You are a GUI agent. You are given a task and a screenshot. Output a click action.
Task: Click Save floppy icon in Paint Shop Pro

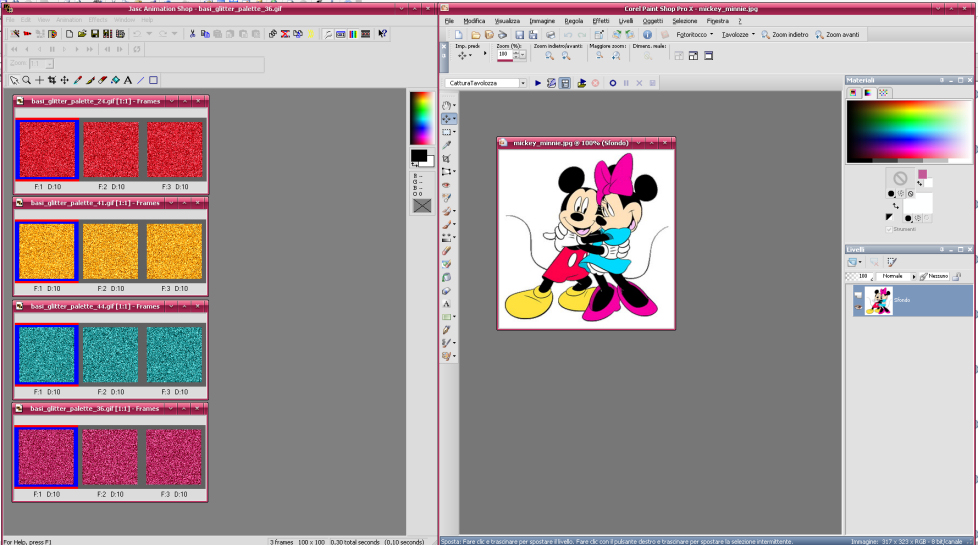tap(519, 35)
